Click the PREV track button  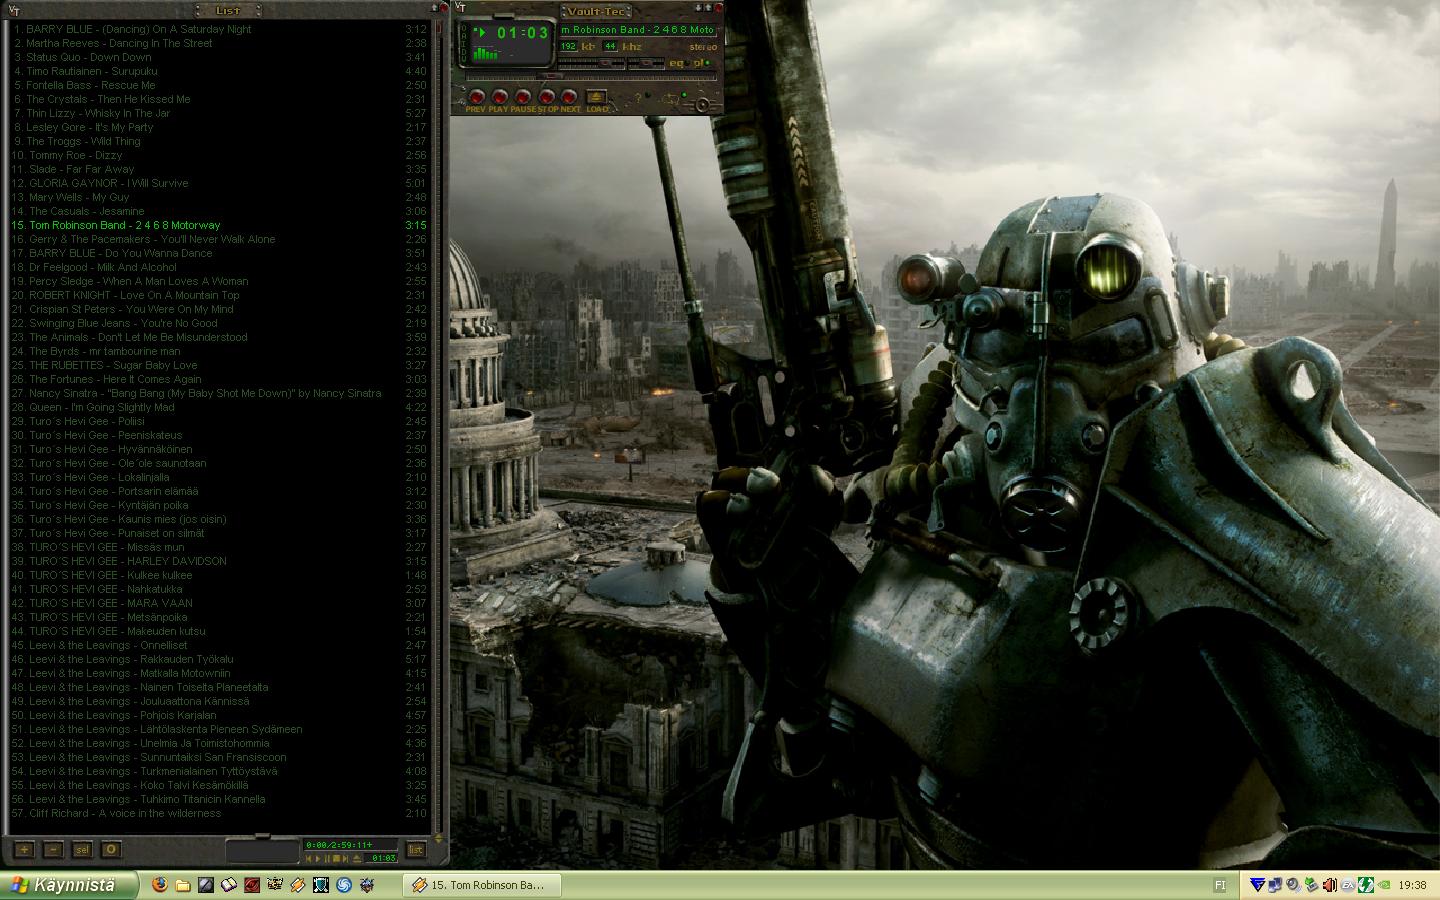(x=477, y=96)
